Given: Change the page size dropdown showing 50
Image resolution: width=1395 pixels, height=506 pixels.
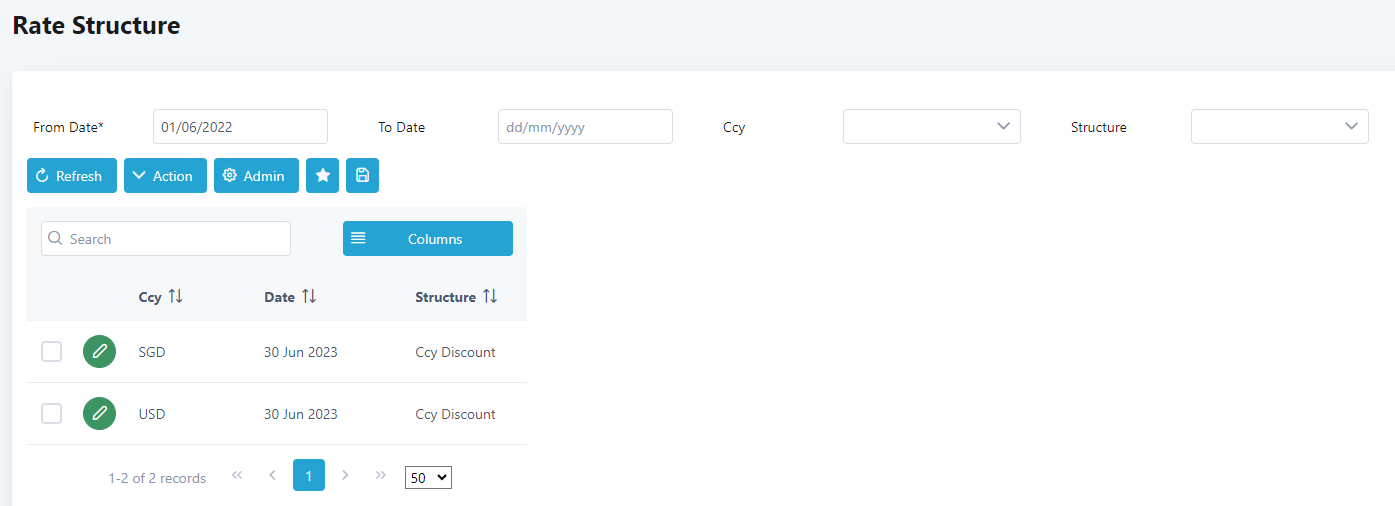Looking at the screenshot, I should coord(428,478).
